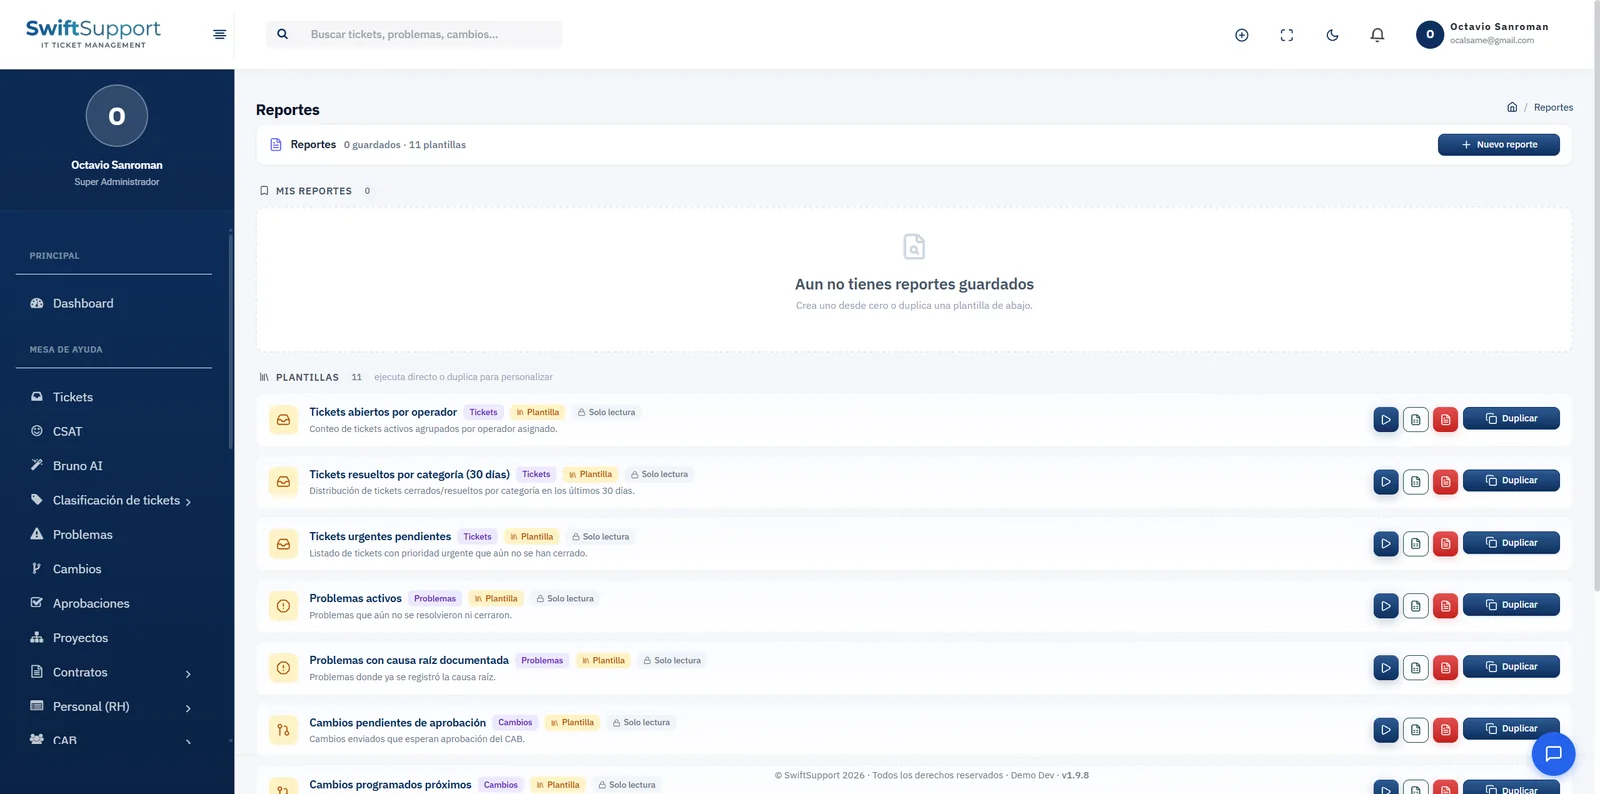Click red document icon for 'Cambios pendientes de aprobación'
This screenshot has width=1600, height=794.
tap(1446, 730)
